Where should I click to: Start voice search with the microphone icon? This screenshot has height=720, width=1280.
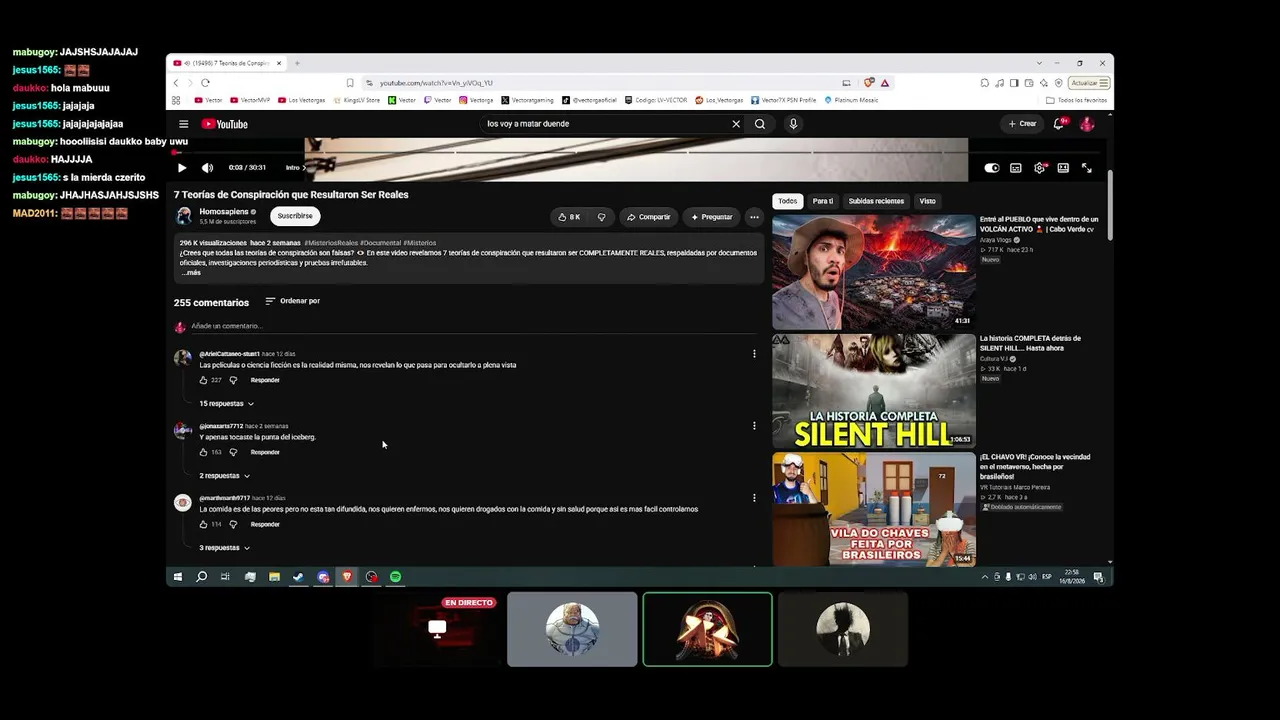(x=793, y=124)
